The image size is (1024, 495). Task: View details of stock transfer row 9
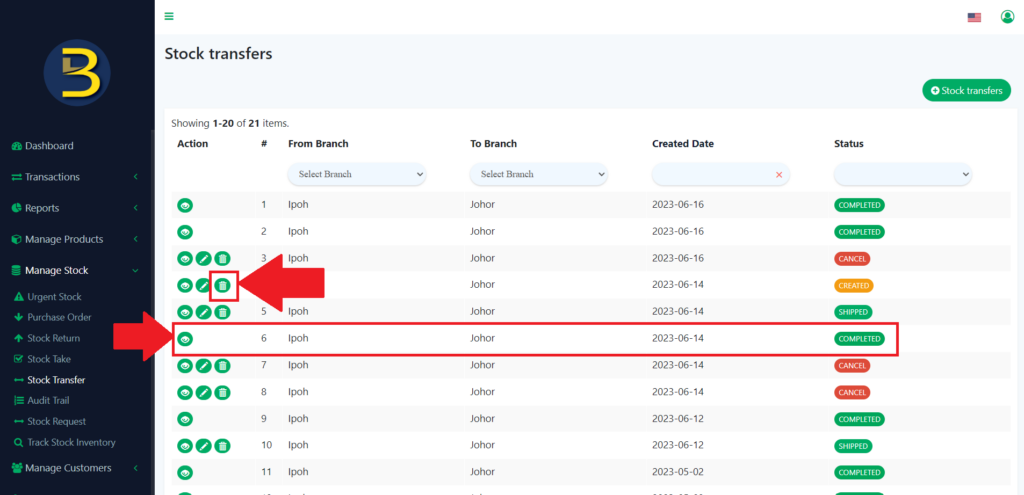click(185, 419)
